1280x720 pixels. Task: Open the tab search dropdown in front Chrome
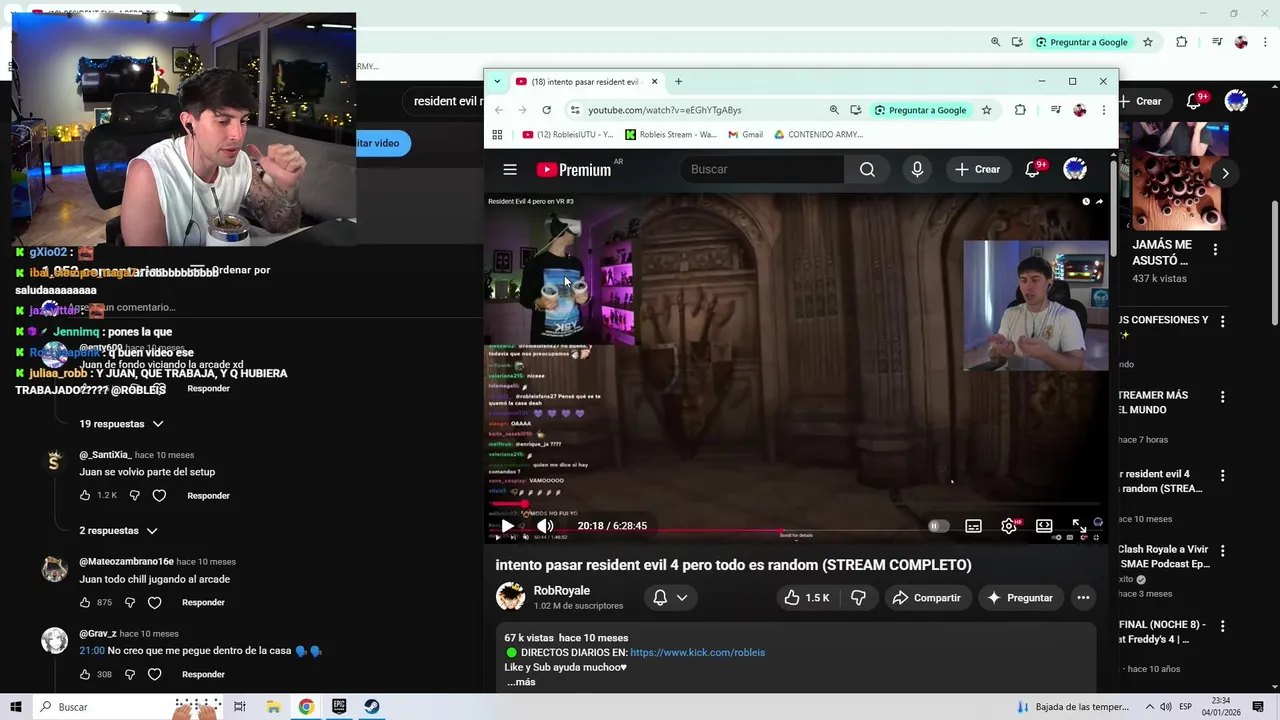click(497, 82)
